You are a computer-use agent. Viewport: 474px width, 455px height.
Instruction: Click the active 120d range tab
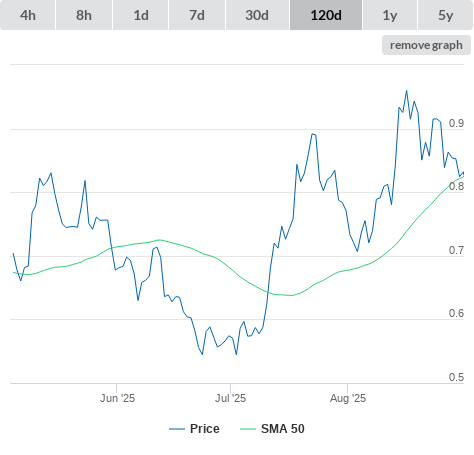326,15
